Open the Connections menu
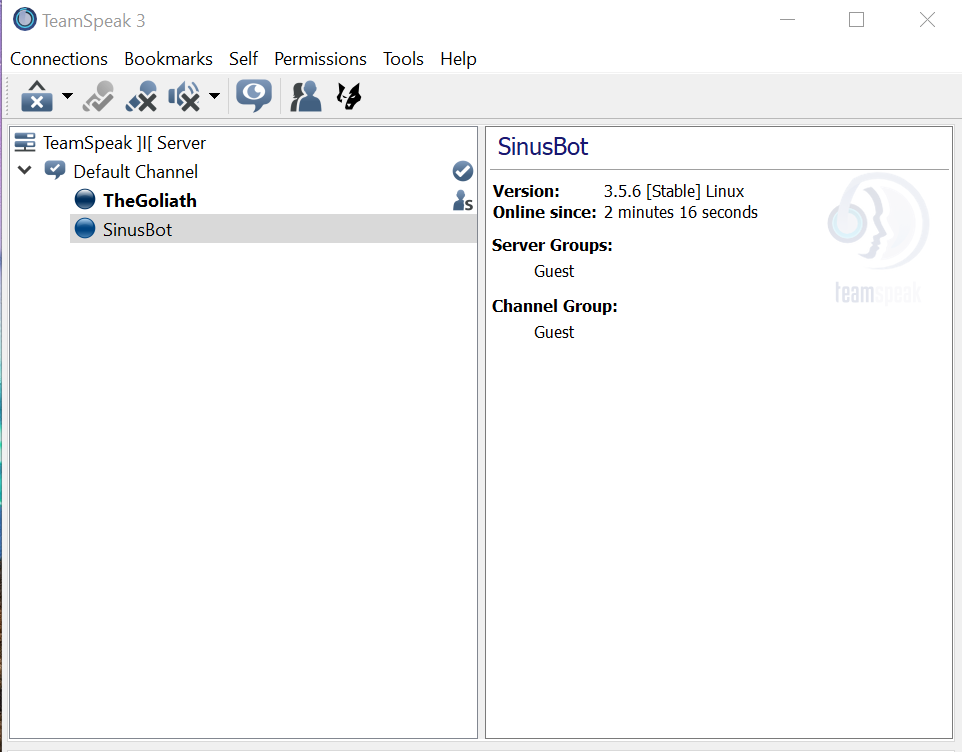 point(59,59)
